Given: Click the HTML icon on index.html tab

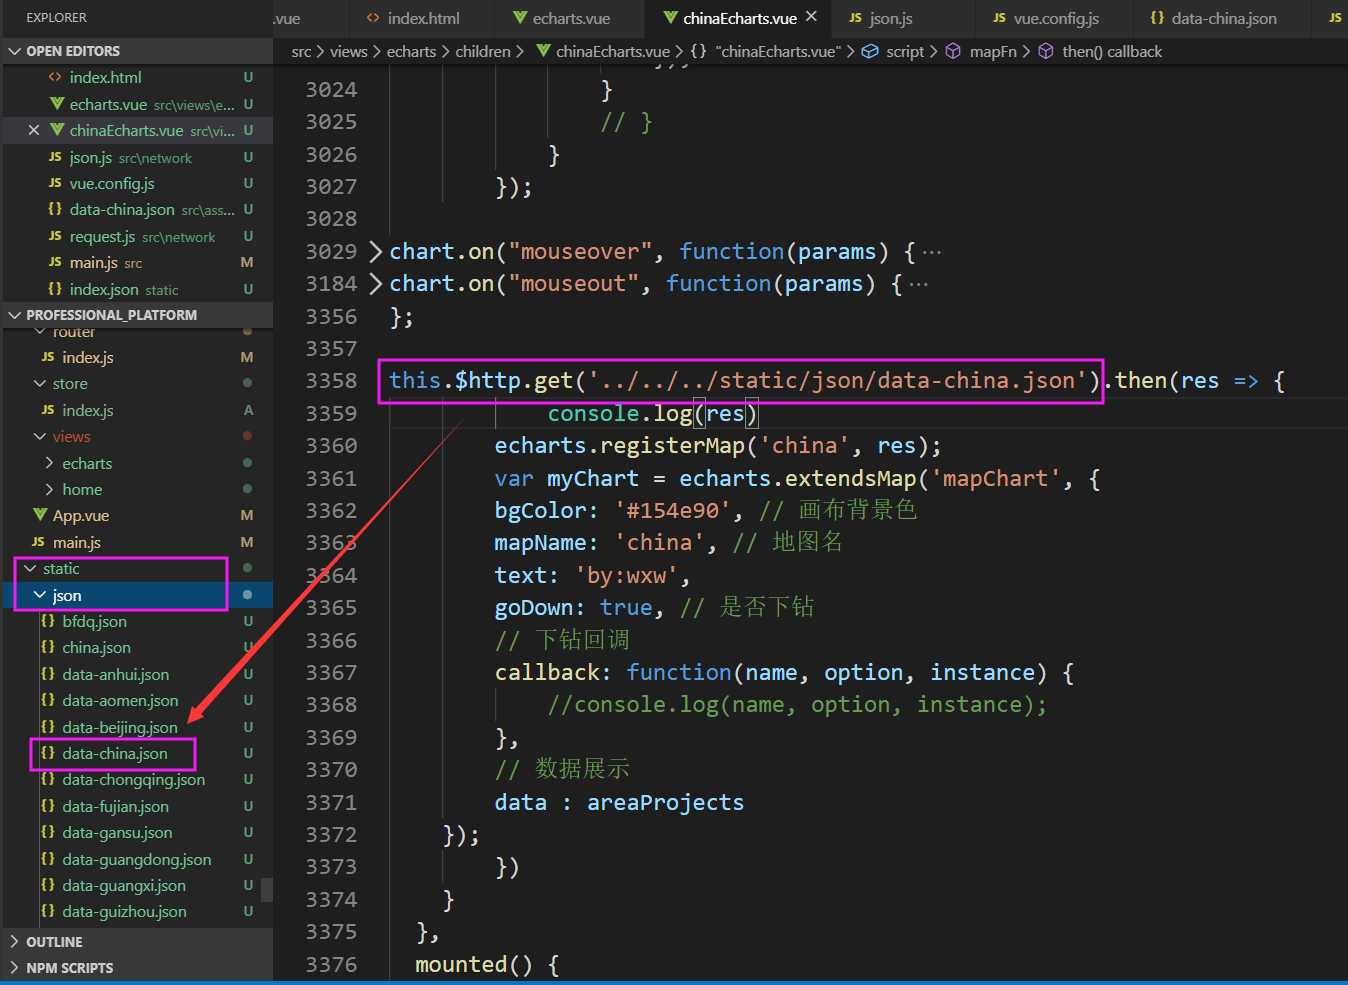Looking at the screenshot, I should click(373, 18).
